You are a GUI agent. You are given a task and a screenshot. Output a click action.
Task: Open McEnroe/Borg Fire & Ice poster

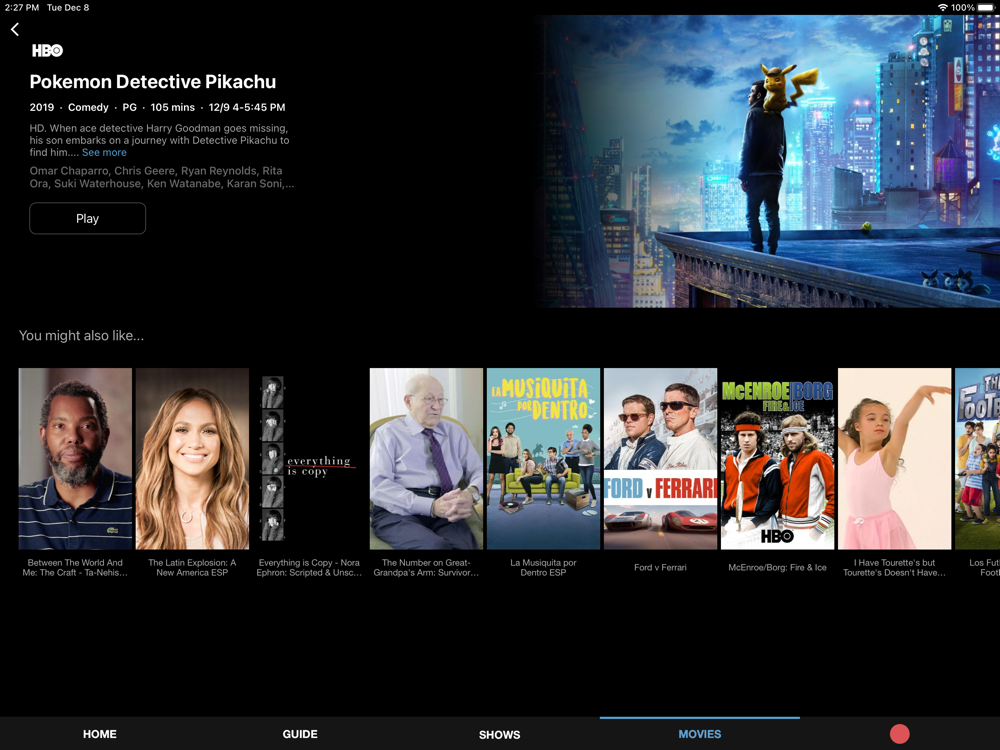pyautogui.click(x=777, y=459)
